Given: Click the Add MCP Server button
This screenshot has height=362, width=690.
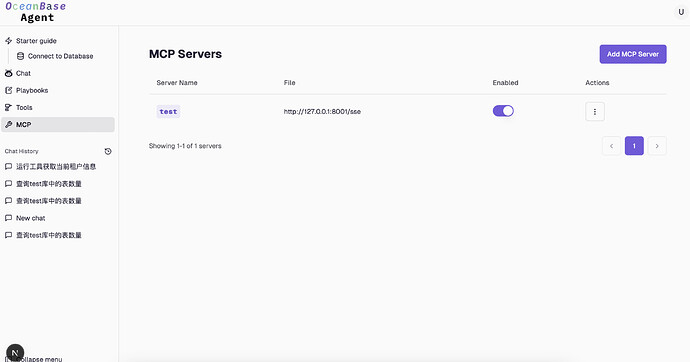Looking at the screenshot, I should [x=633, y=54].
